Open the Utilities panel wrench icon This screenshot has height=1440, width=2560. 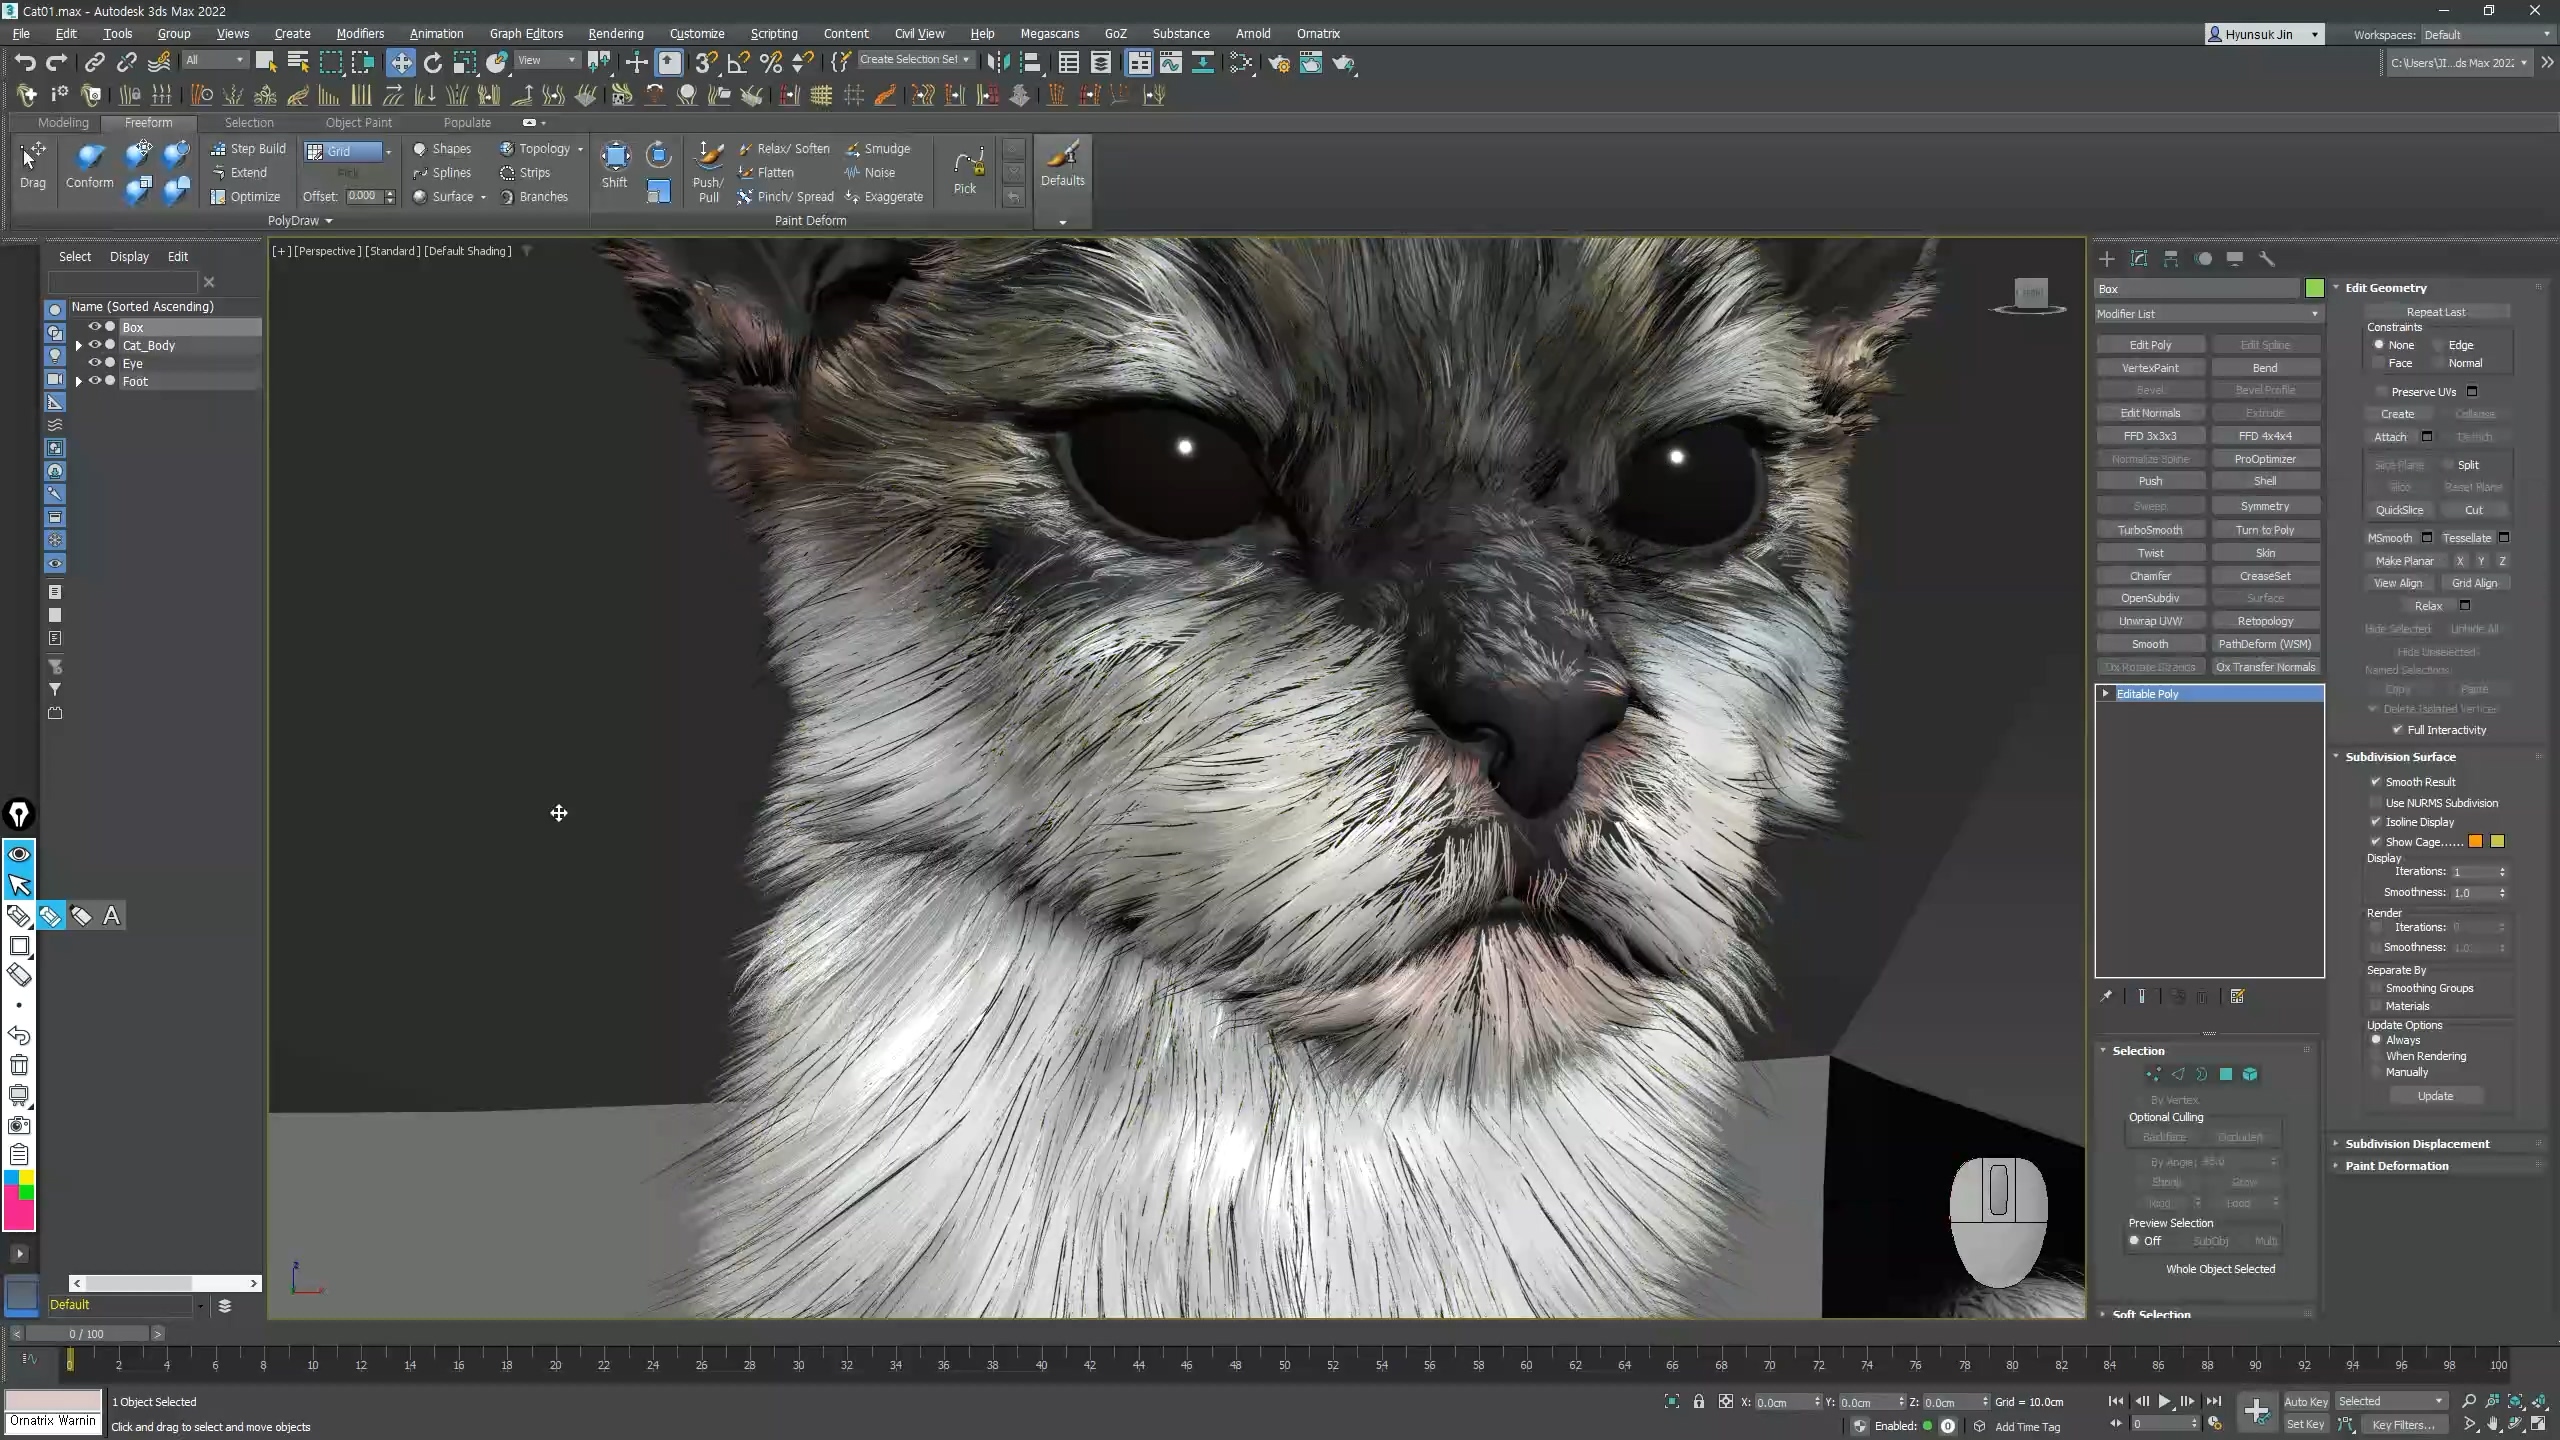[2267, 259]
